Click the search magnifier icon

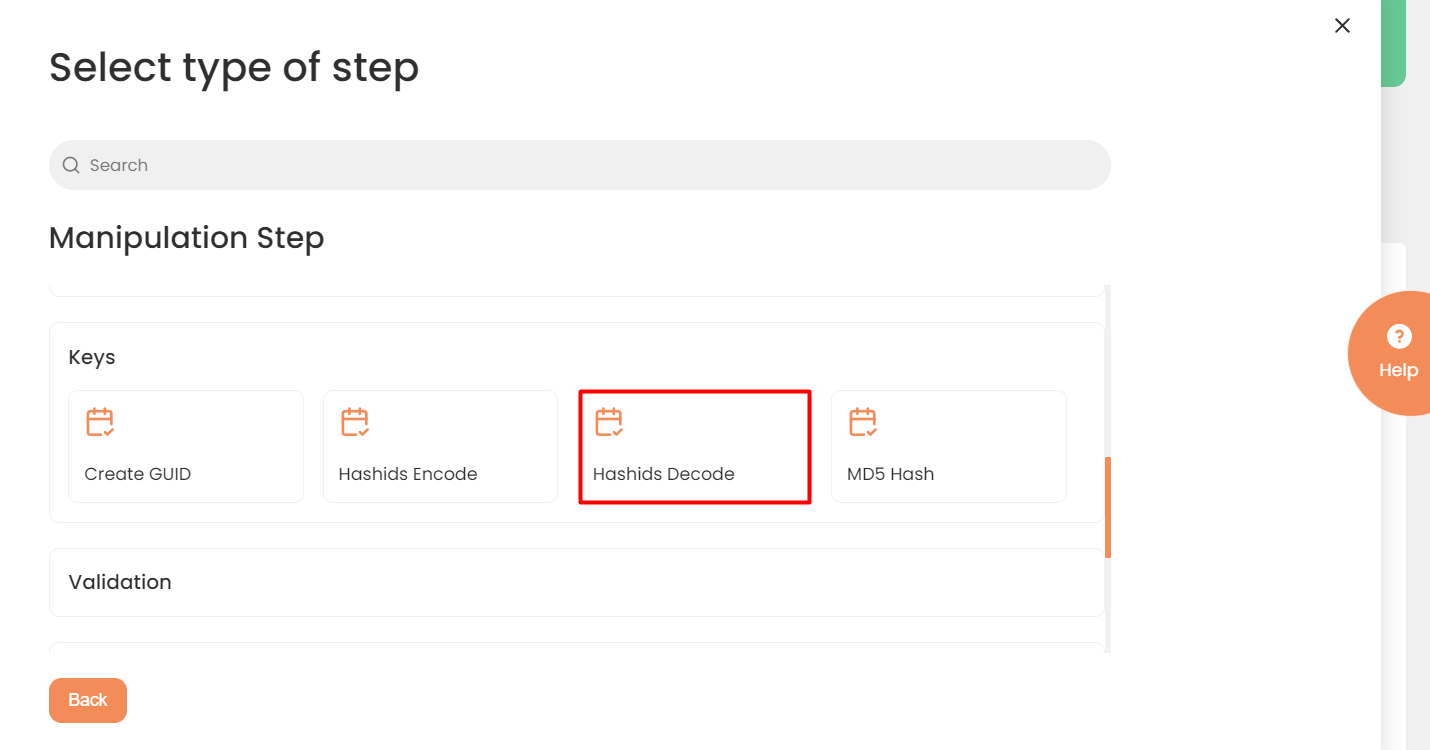tap(71, 165)
